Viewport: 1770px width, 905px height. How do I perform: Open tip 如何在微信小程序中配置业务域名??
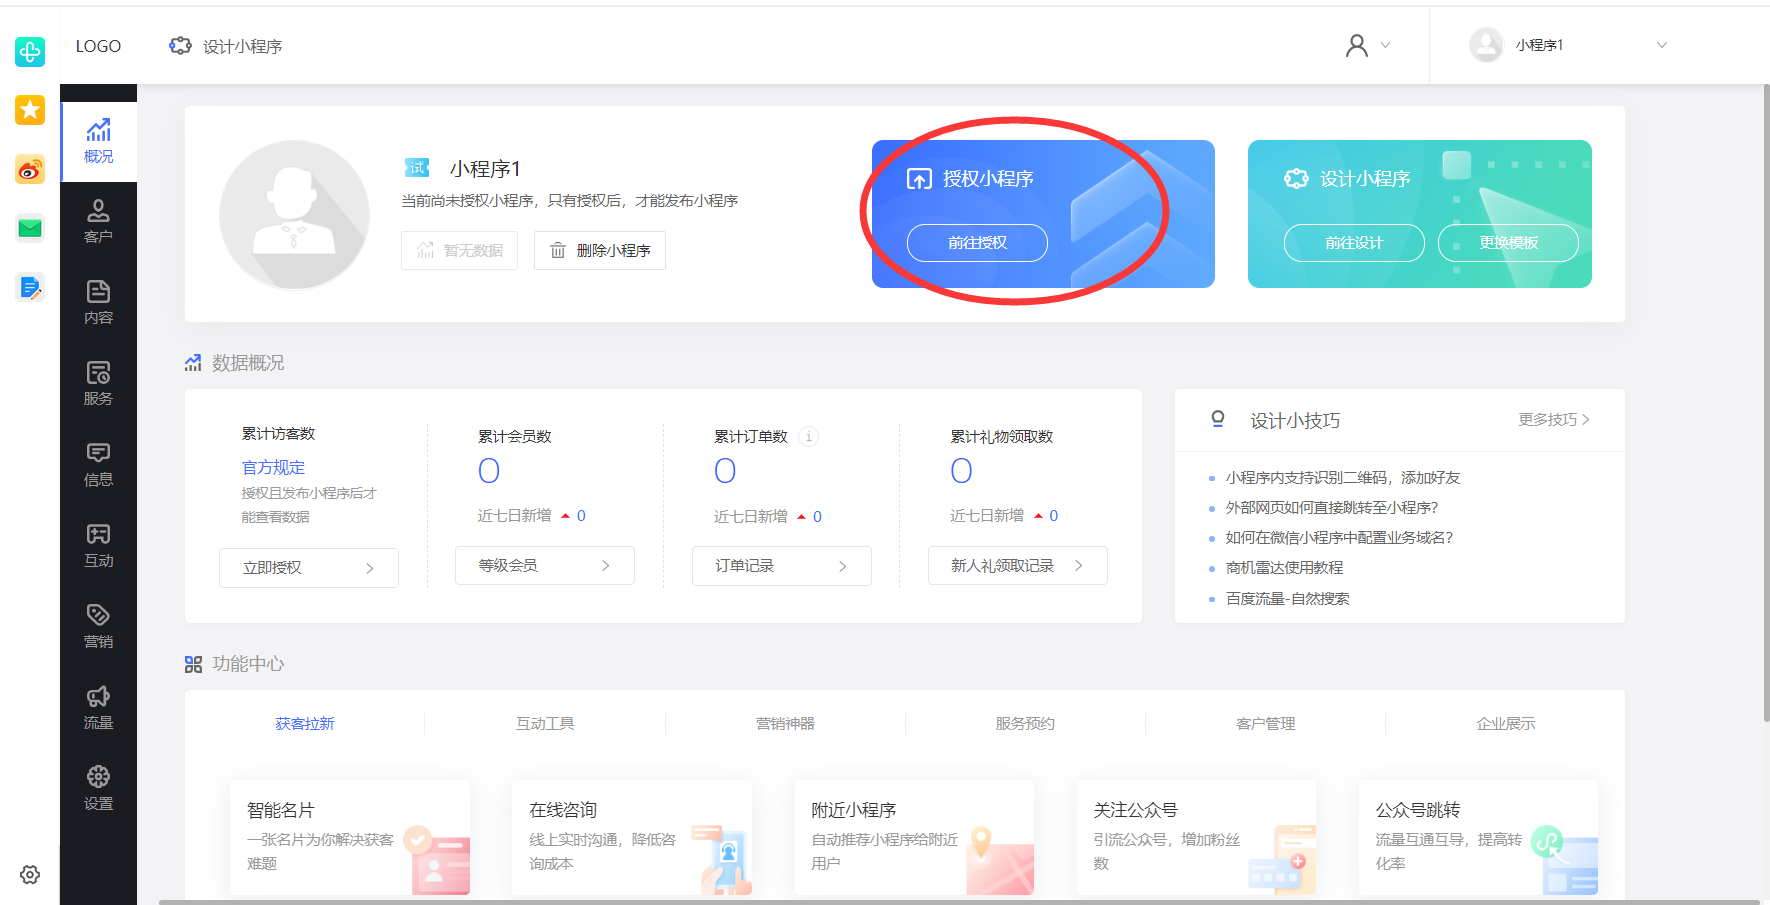coord(1340,538)
